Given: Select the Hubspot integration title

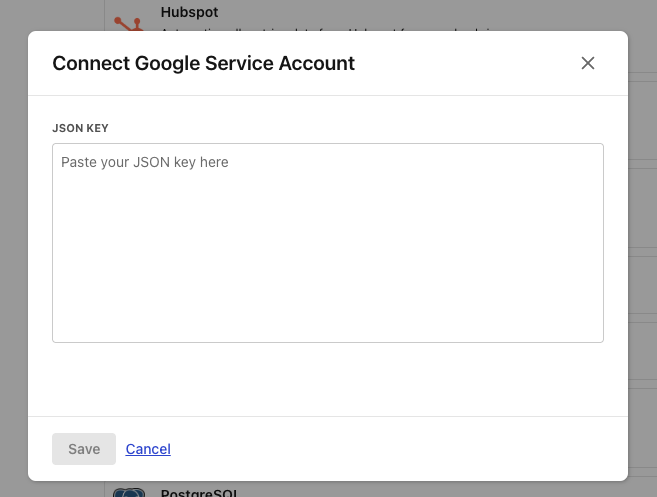Looking at the screenshot, I should click(189, 12).
